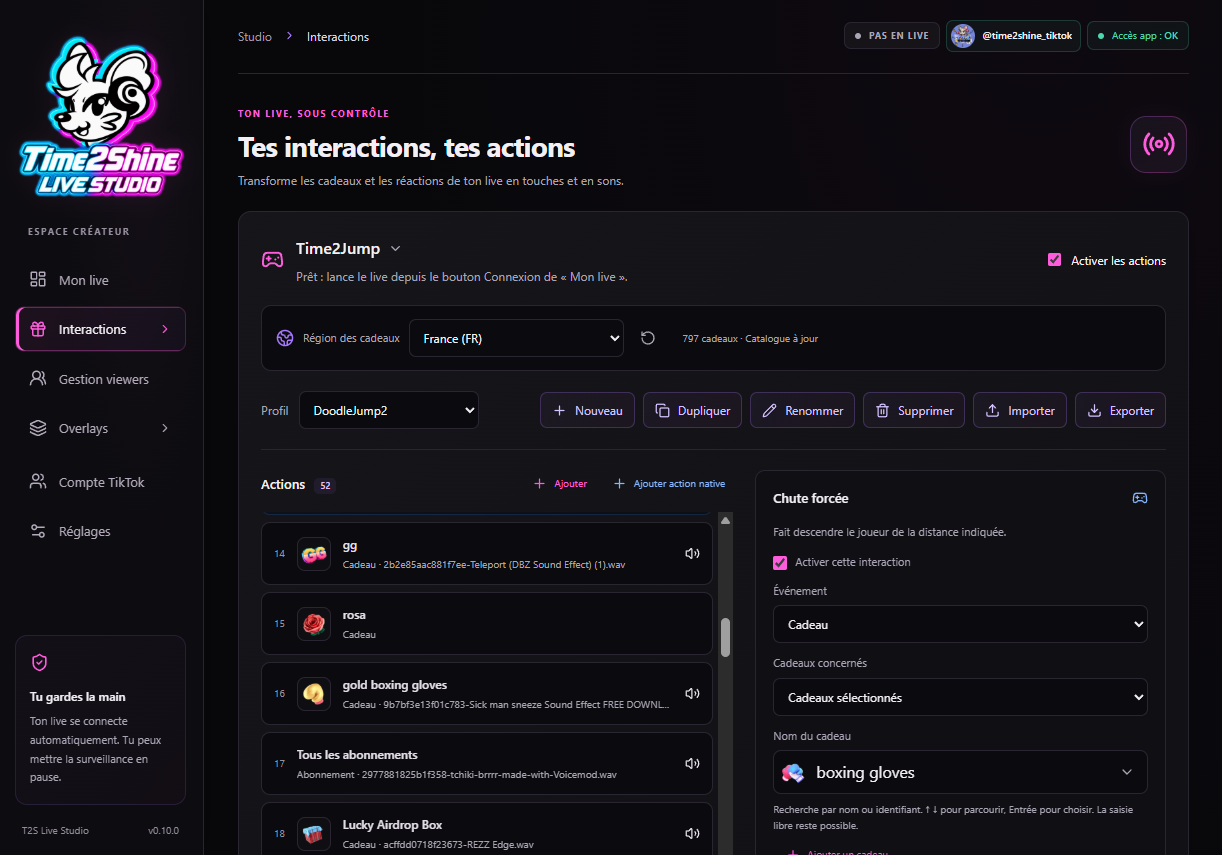Click the Gestion viewers people icon
This screenshot has height=855, width=1222.
(38, 379)
